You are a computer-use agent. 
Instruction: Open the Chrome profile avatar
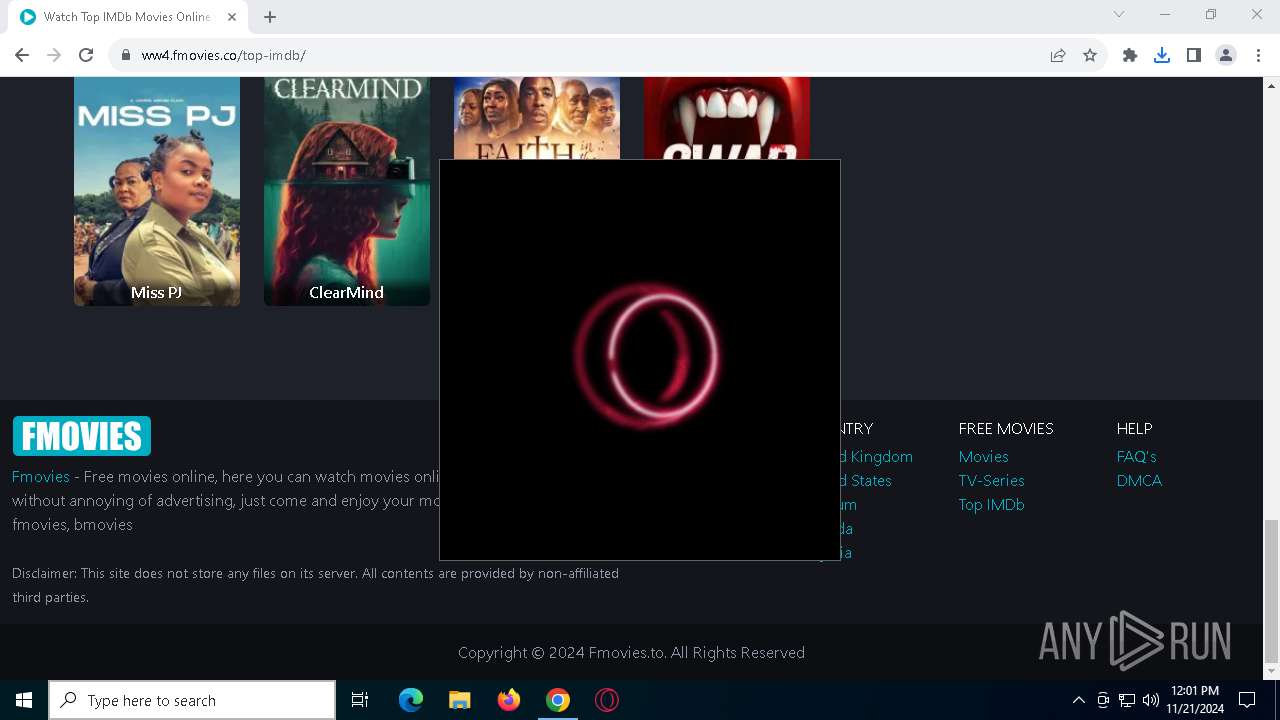click(x=1226, y=55)
